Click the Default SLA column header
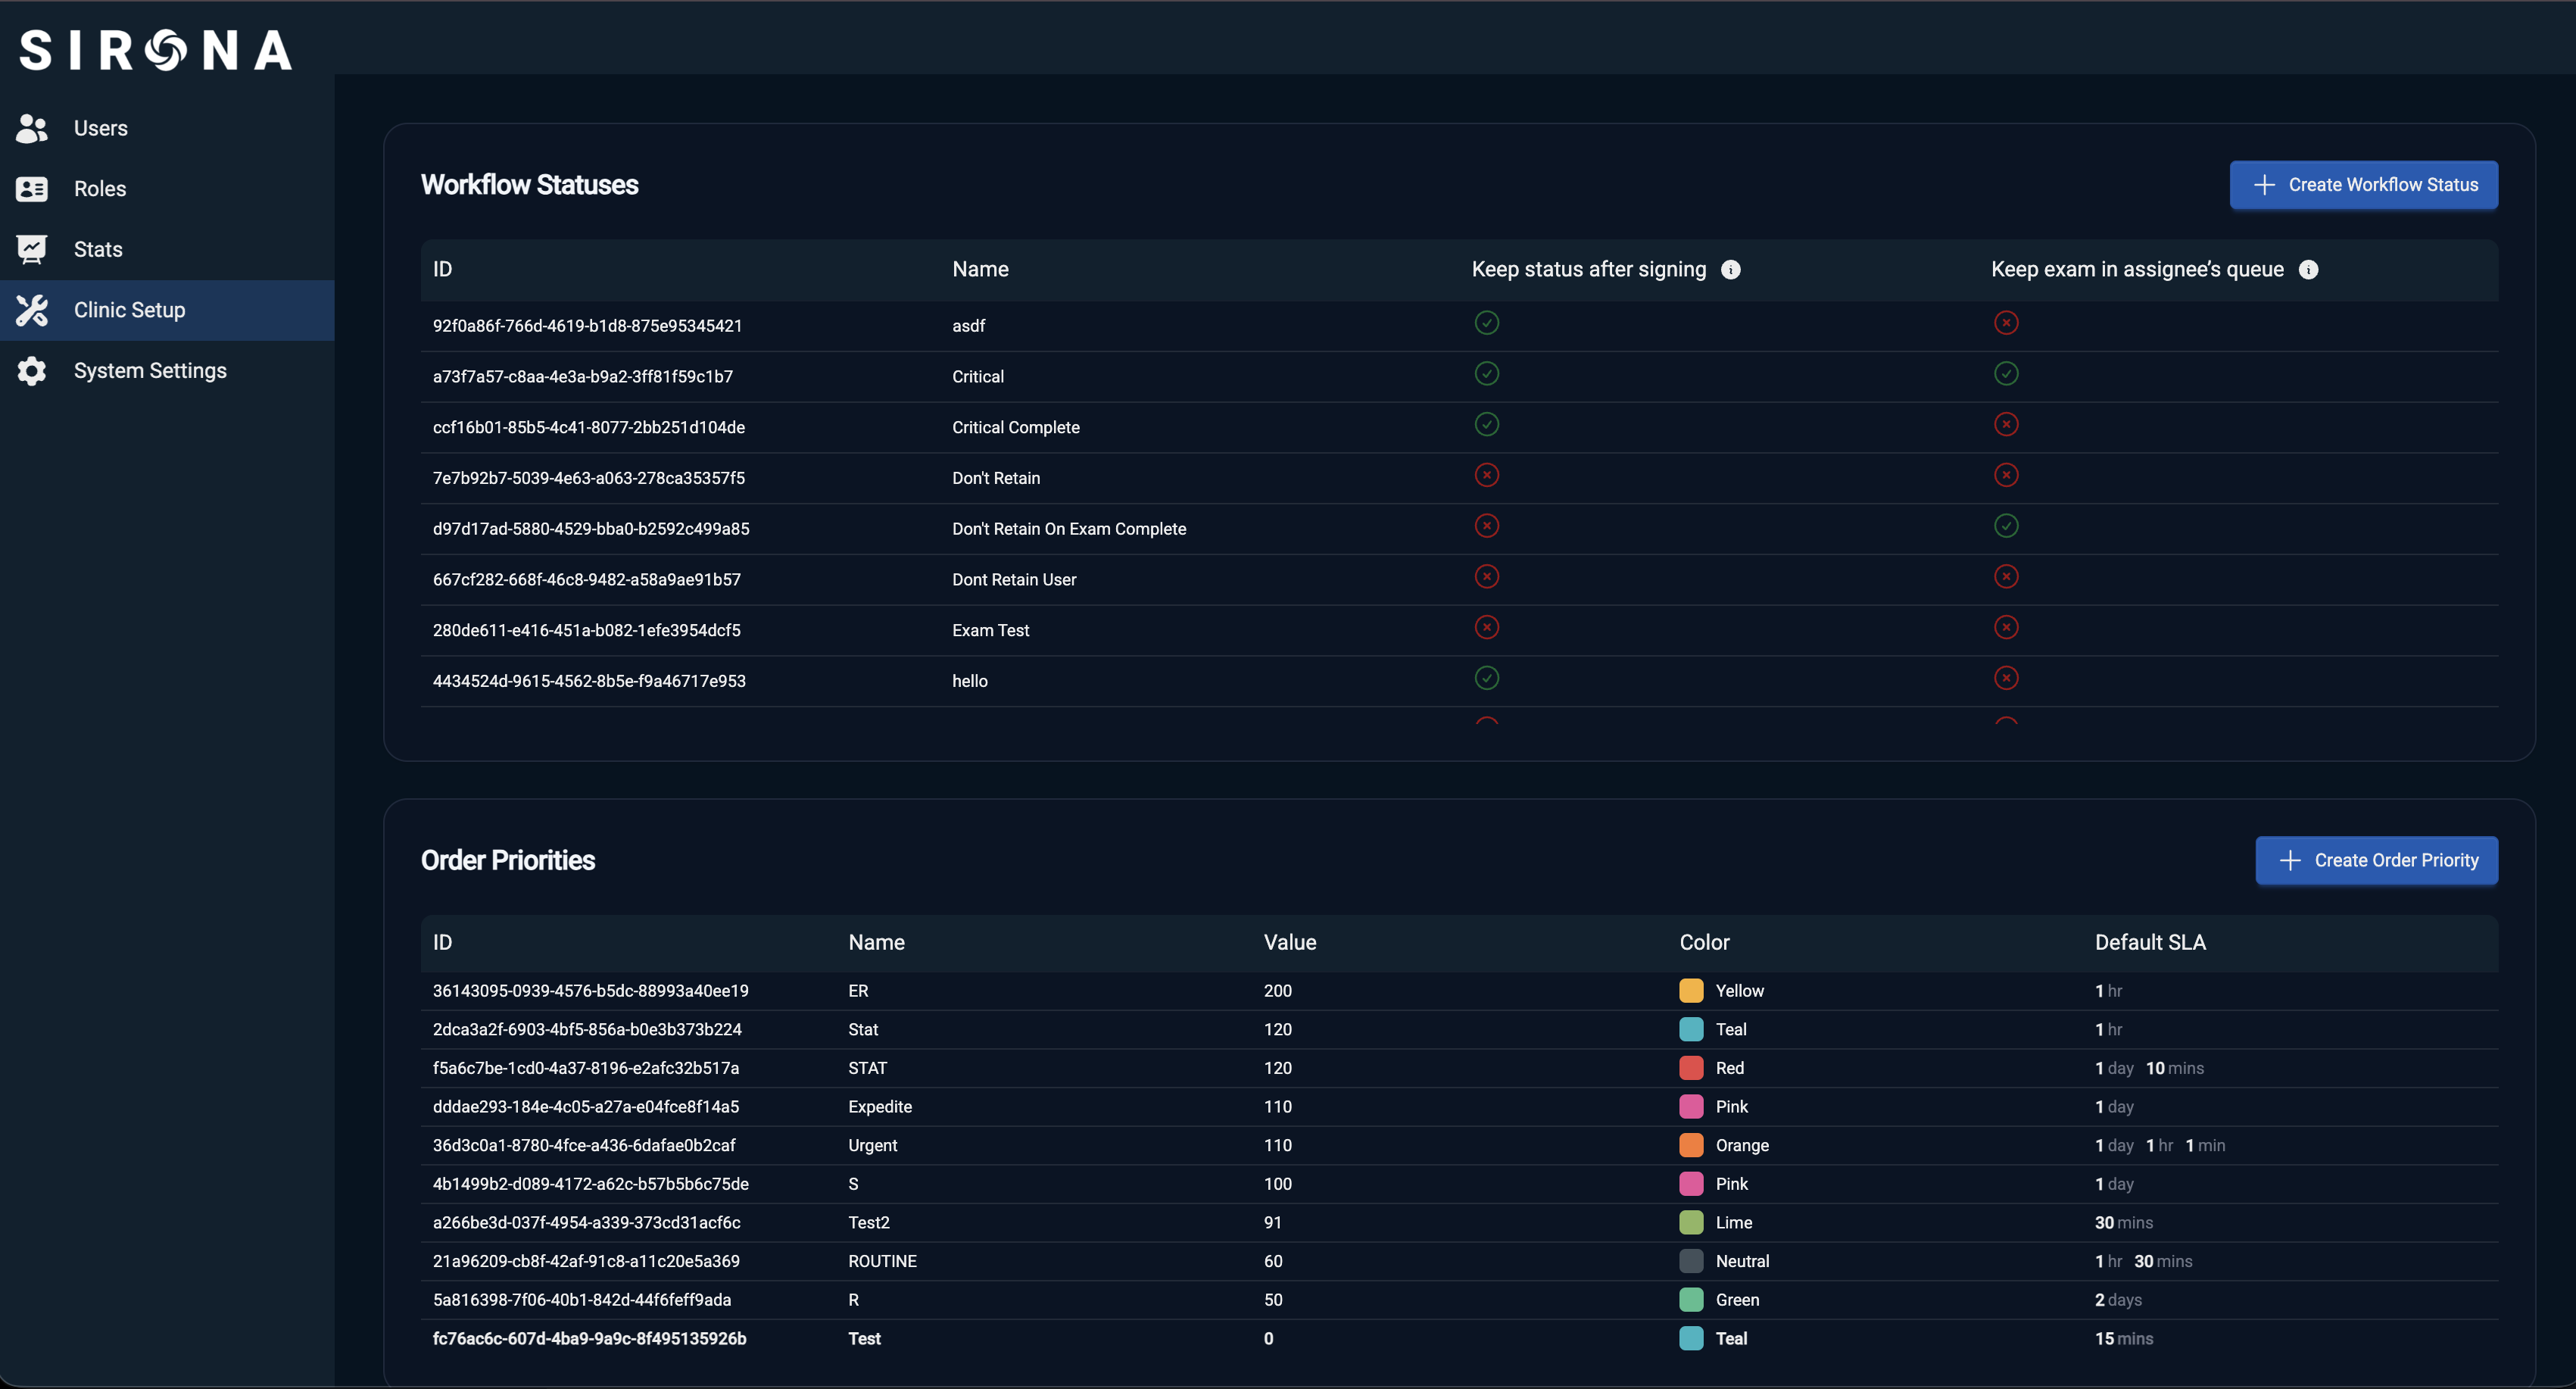Viewport: 2576px width, 1389px height. click(x=2150, y=943)
